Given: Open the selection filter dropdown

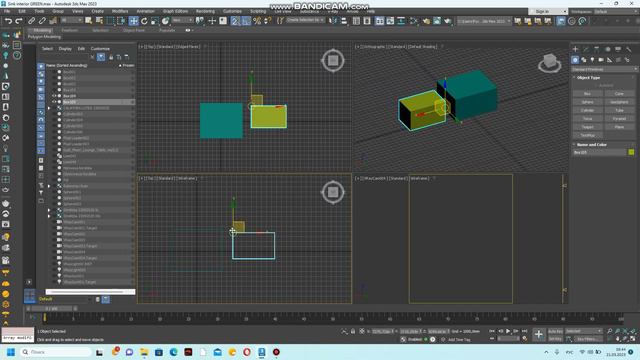Looking at the screenshot, I should [72, 20].
